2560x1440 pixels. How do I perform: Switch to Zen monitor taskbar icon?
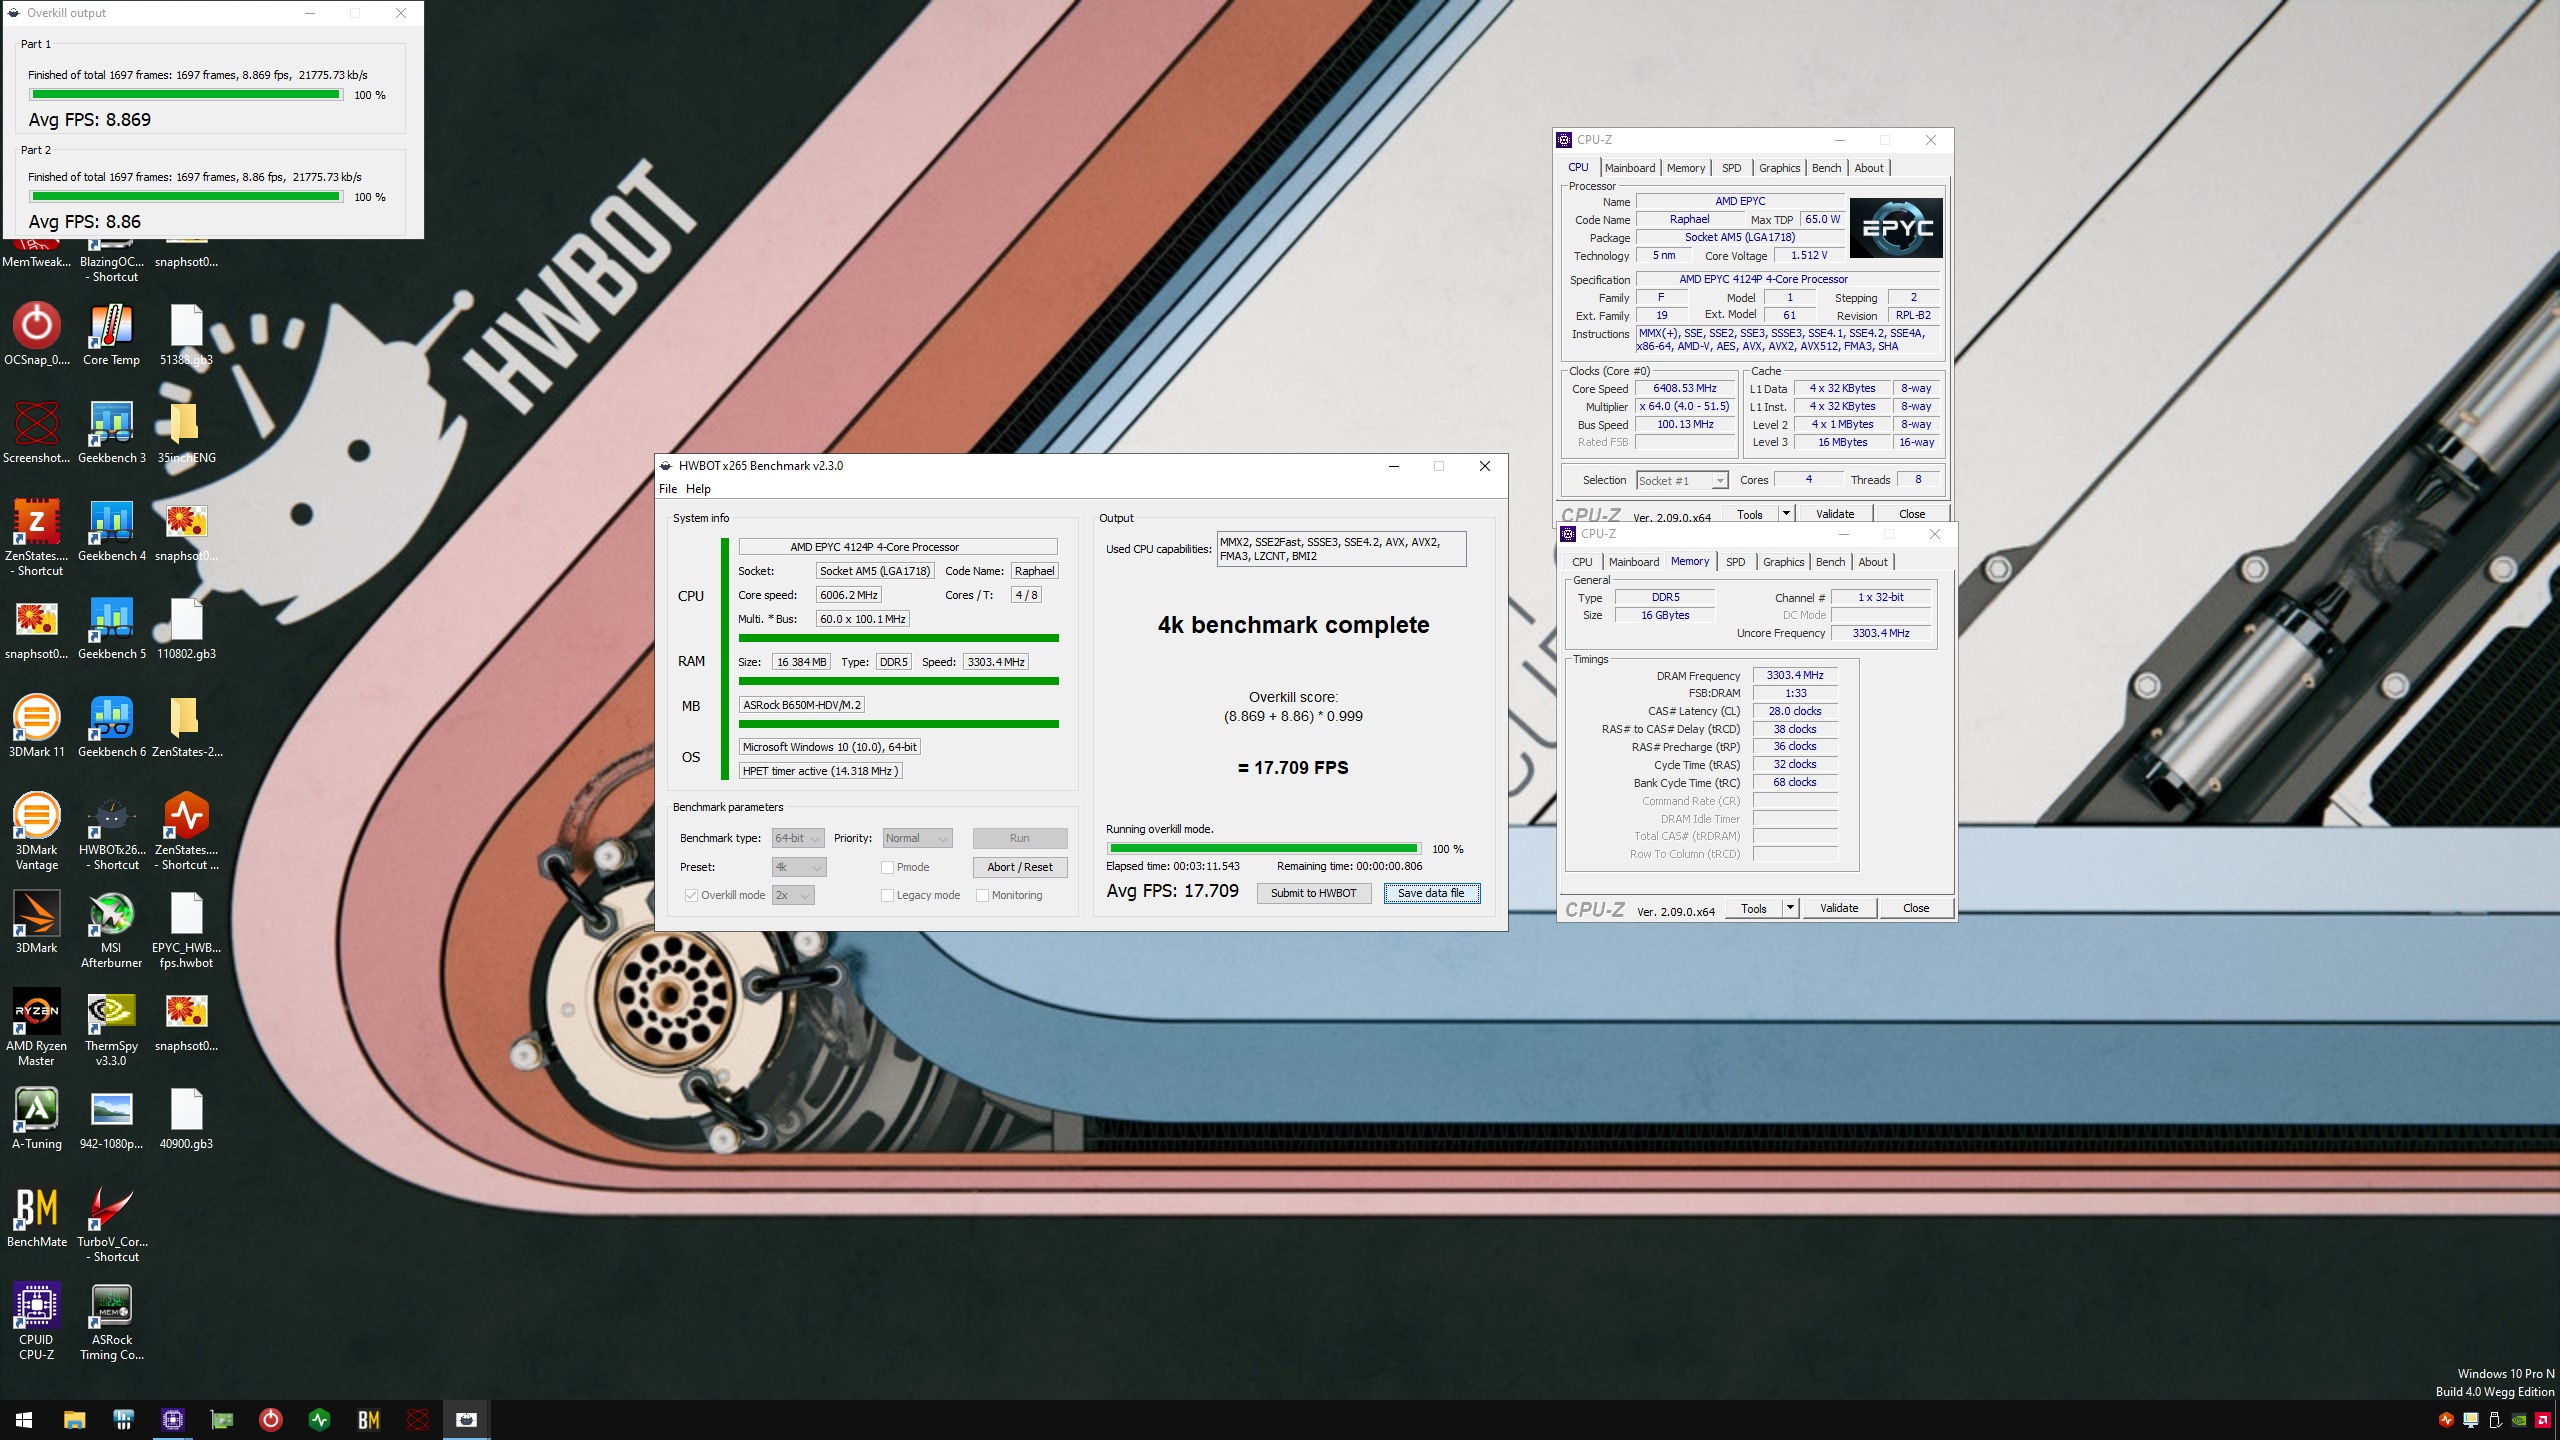click(320, 1419)
